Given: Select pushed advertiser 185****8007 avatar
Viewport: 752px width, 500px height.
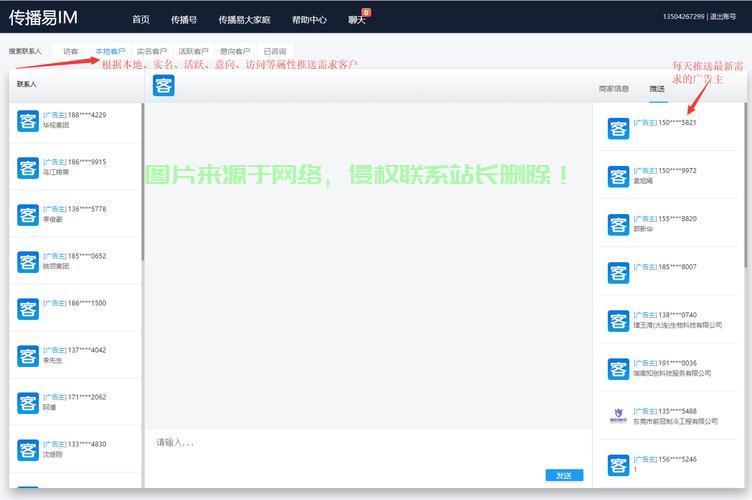Looking at the screenshot, I should pos(618,273).
